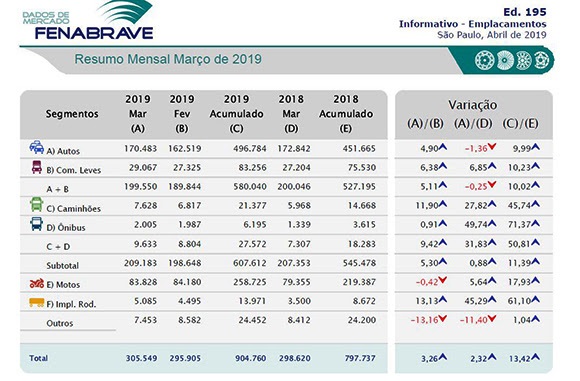Image resolution: width=580 pixels, height=381 pixels.
Task: Select the 2019 Acumulado (C) column header
Action: (x=236, y=114)
